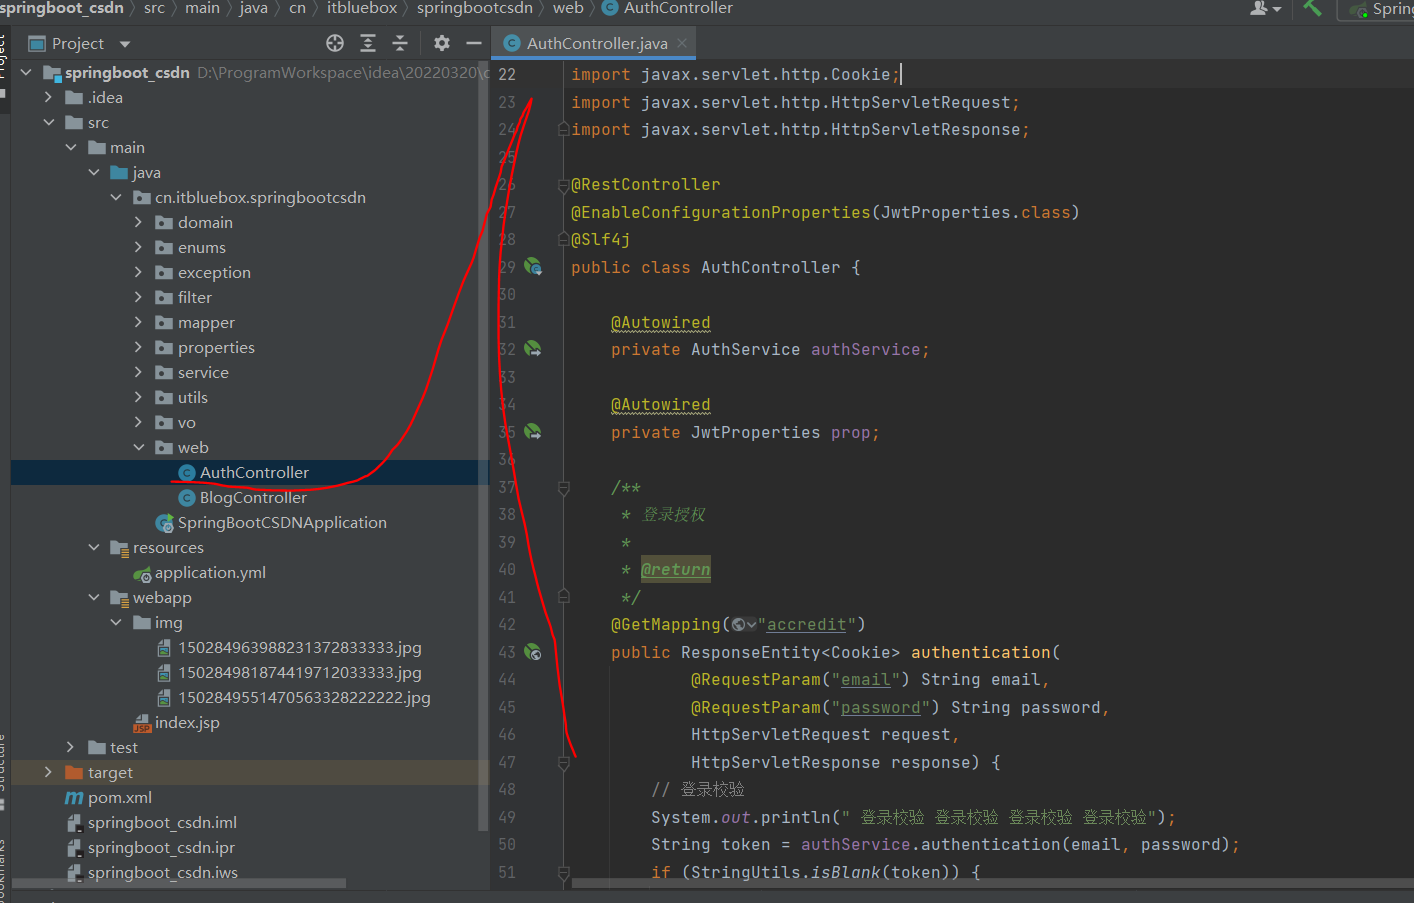
Task: Select AuthController class in tree
Action: pos(254,472)
